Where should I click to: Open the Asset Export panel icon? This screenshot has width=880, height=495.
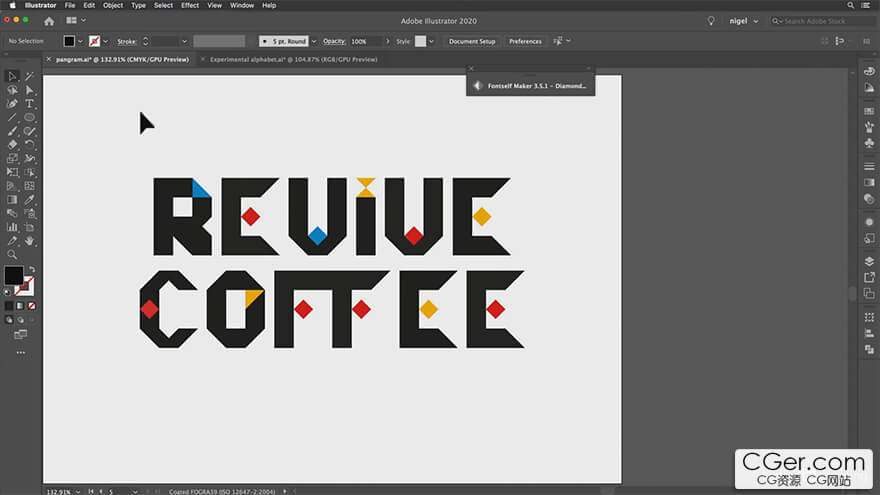tap(869, 277)
